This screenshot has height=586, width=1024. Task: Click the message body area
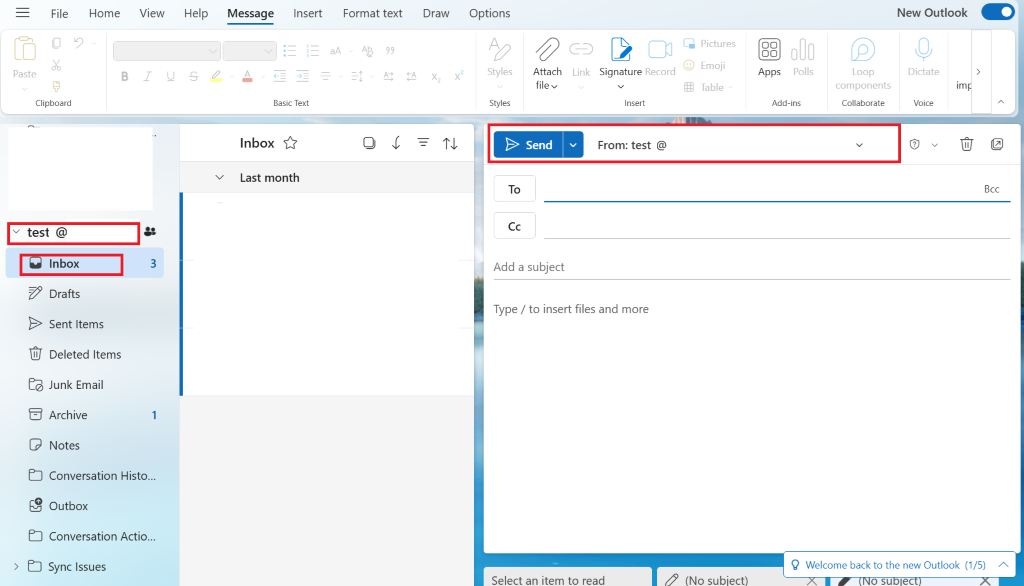(x=752, y=425)
